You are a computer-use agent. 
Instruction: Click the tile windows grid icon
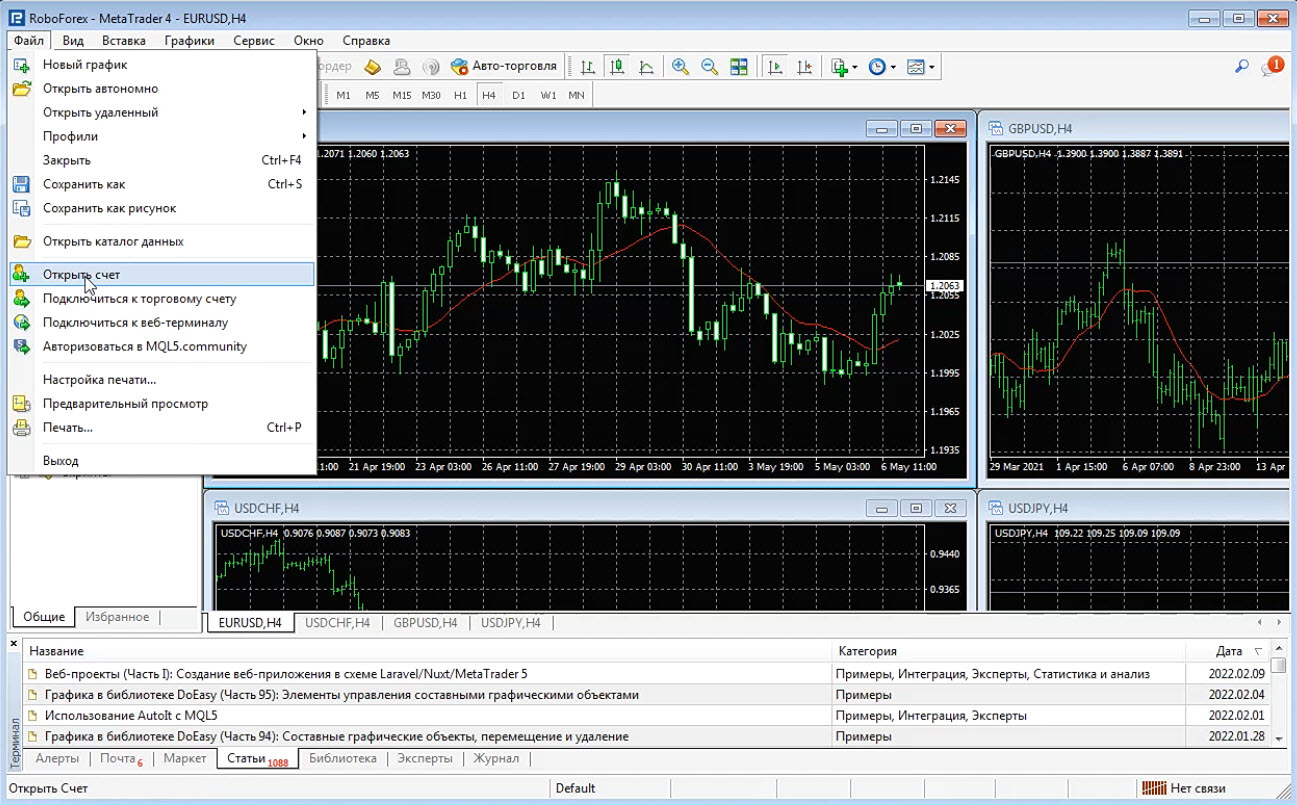(x=739, y=67)
